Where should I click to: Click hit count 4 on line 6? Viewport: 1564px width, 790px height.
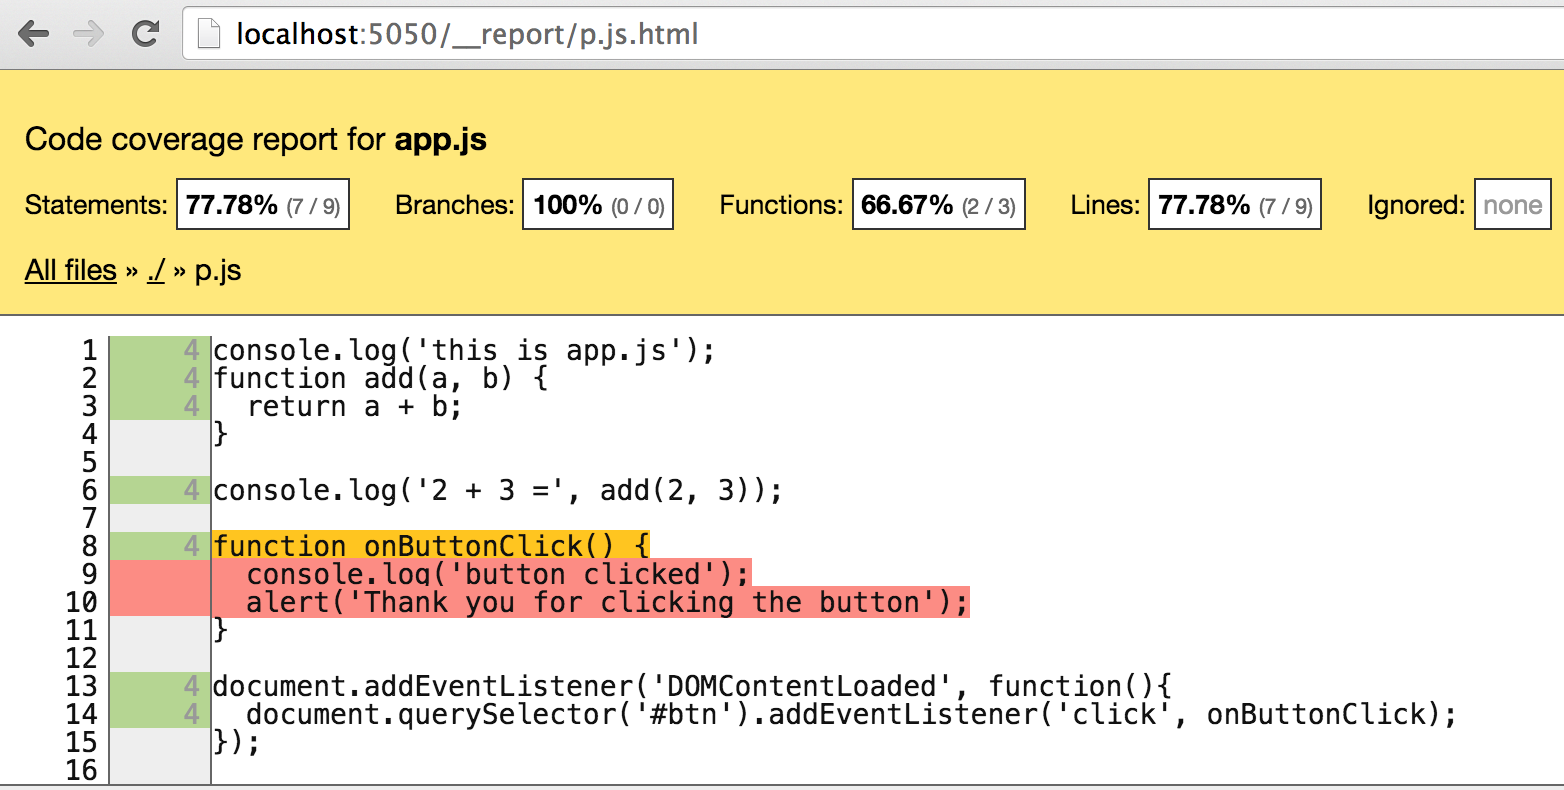pyautogui.click(x=192, y=490)
